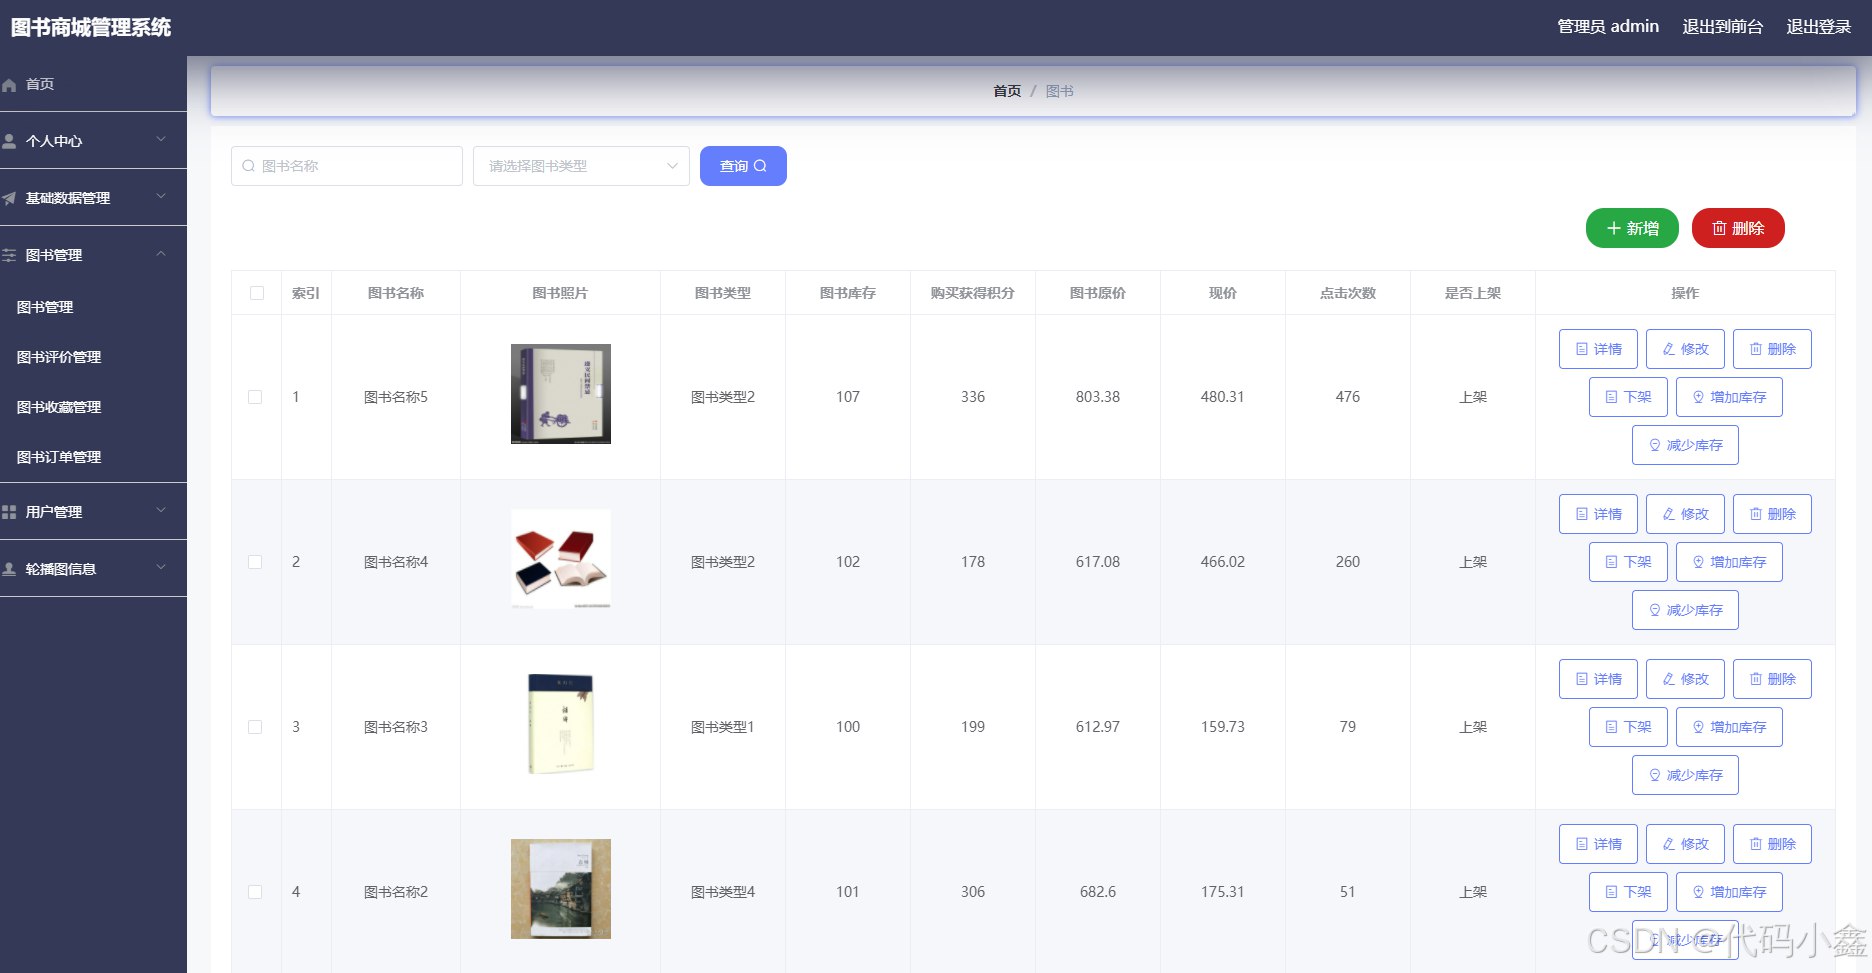Check the checkbox for row 图书名称5

click(x=255, y=397)
